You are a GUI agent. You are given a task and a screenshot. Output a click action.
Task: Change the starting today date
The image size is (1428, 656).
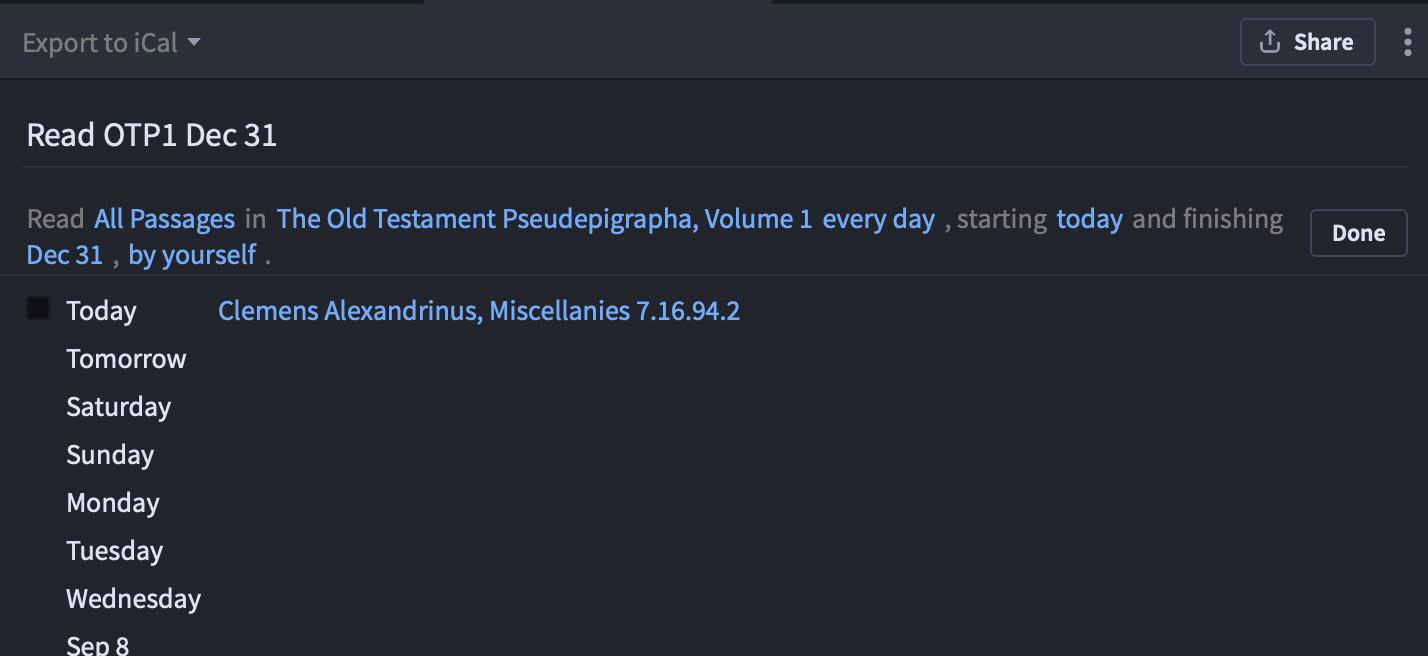[1089, 219]
